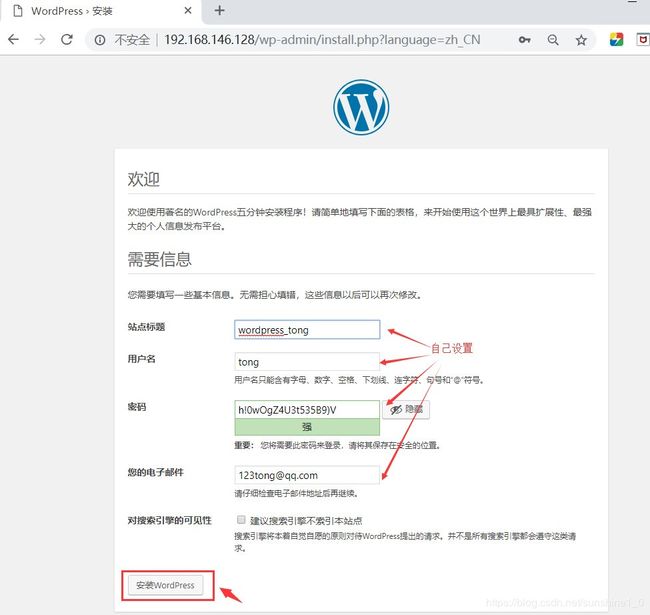Click the 站点标题 label
The height and width of the screenshot is (615, 650).
coord(146,327)
